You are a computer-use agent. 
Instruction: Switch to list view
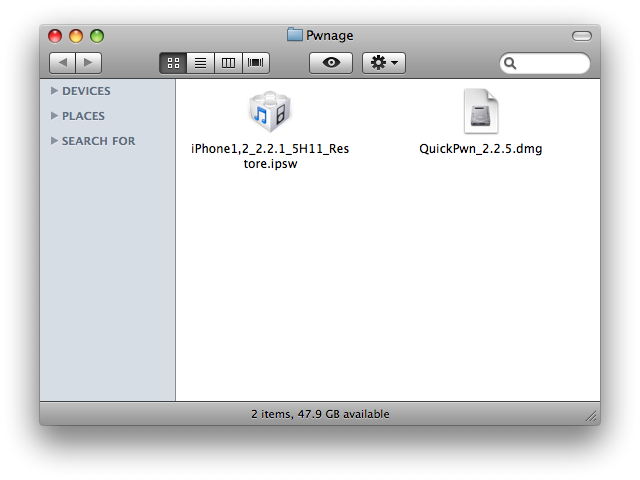point(200,63)
